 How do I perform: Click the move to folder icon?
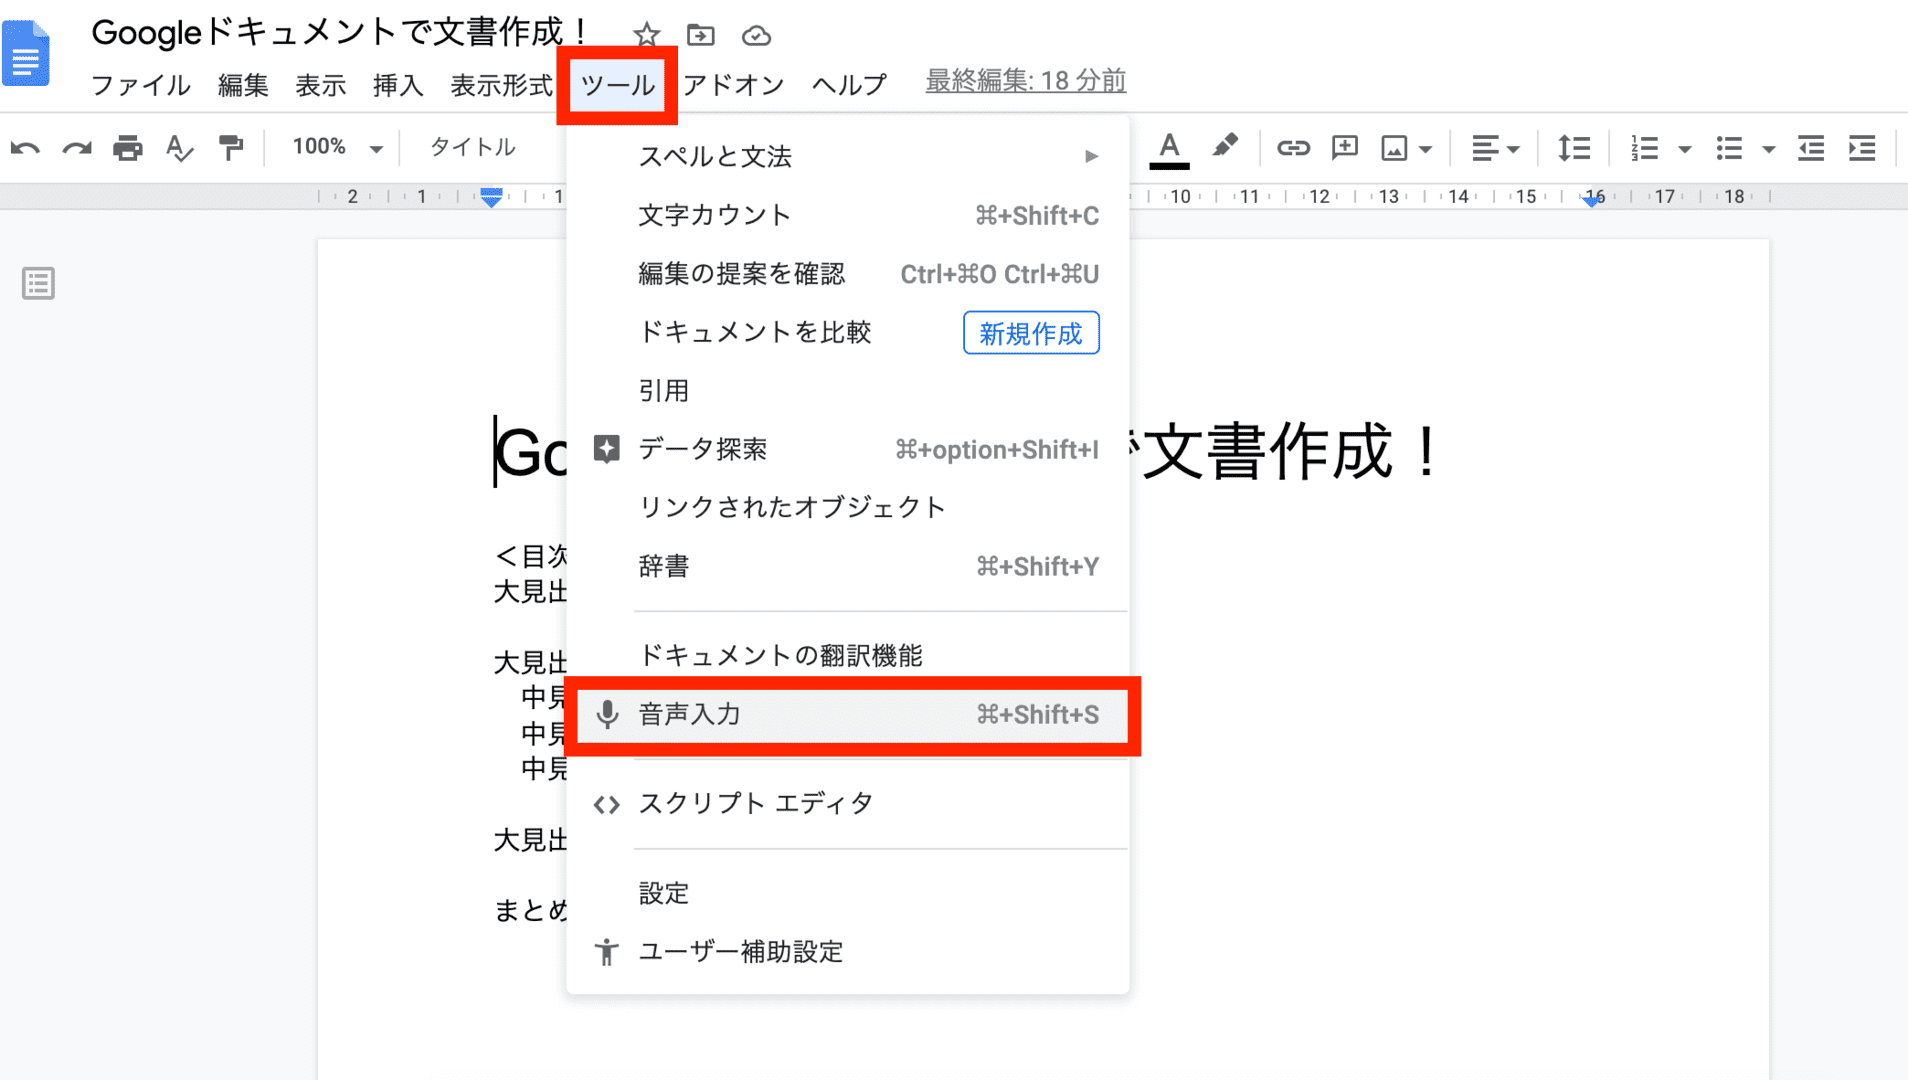pos(701,36)
